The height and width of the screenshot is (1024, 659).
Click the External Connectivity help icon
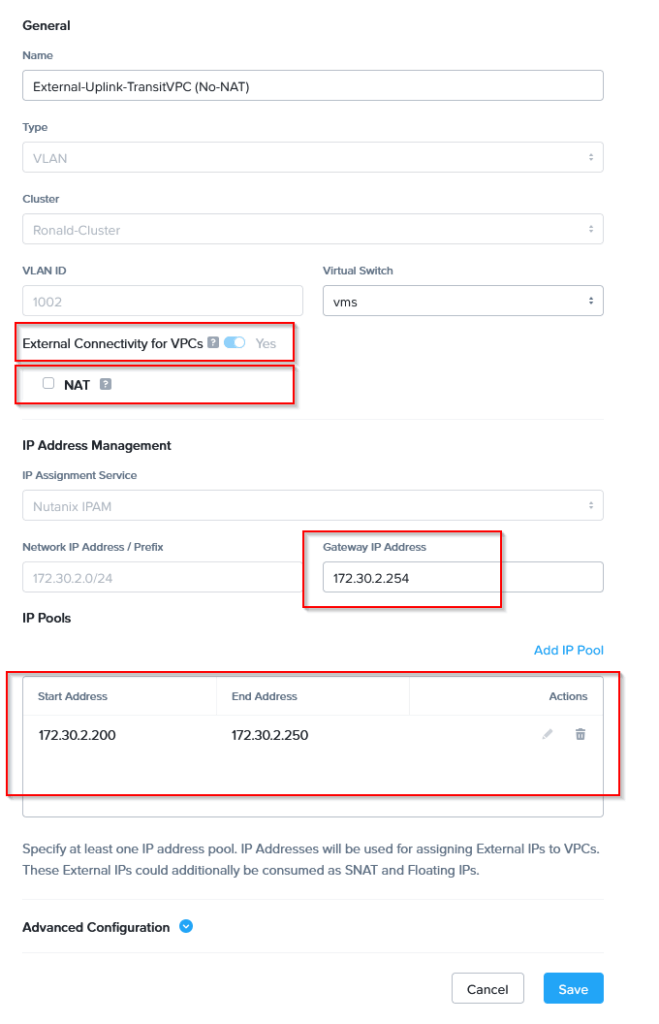(x=213, y=343)
